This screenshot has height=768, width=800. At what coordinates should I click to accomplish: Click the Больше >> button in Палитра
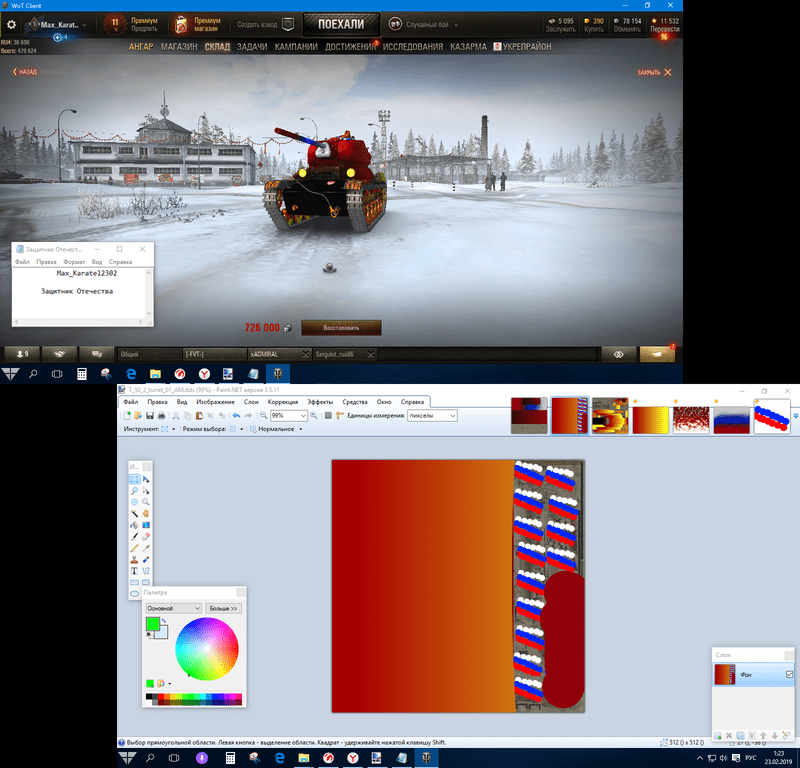point(223,608)
